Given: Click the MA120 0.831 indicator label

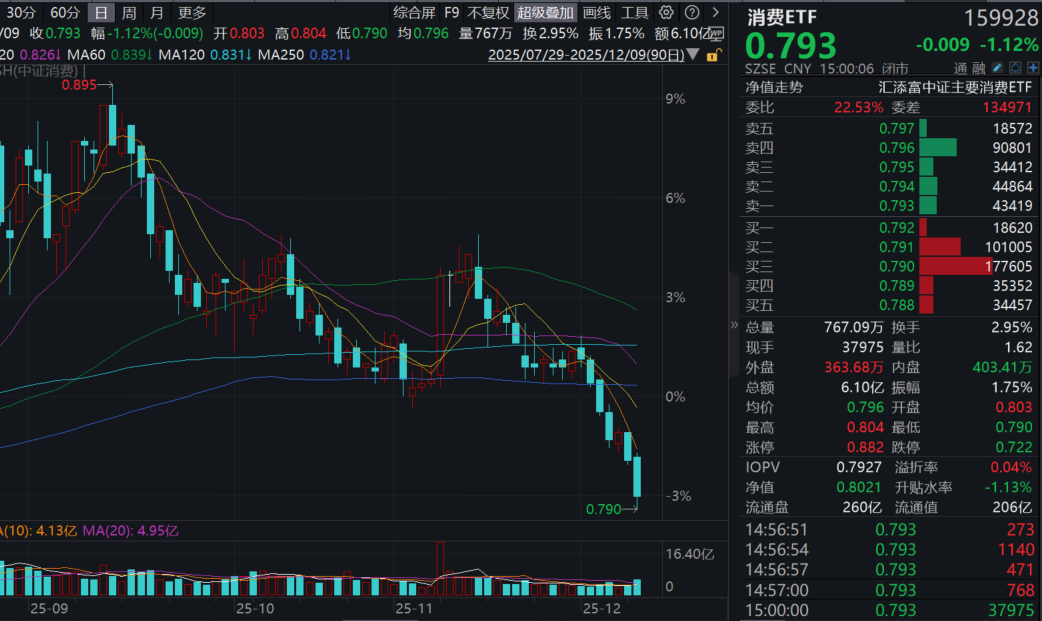Looking at the screenshot, I should click(x=205, y=55).
